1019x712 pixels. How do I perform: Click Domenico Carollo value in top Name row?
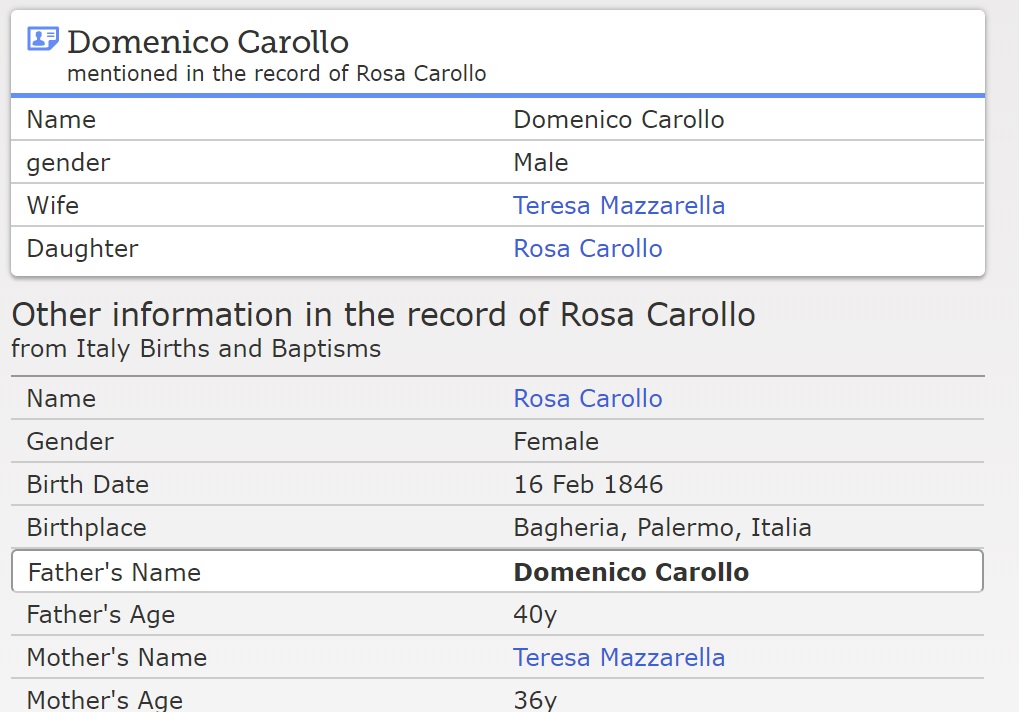click(x=618, y=120)
